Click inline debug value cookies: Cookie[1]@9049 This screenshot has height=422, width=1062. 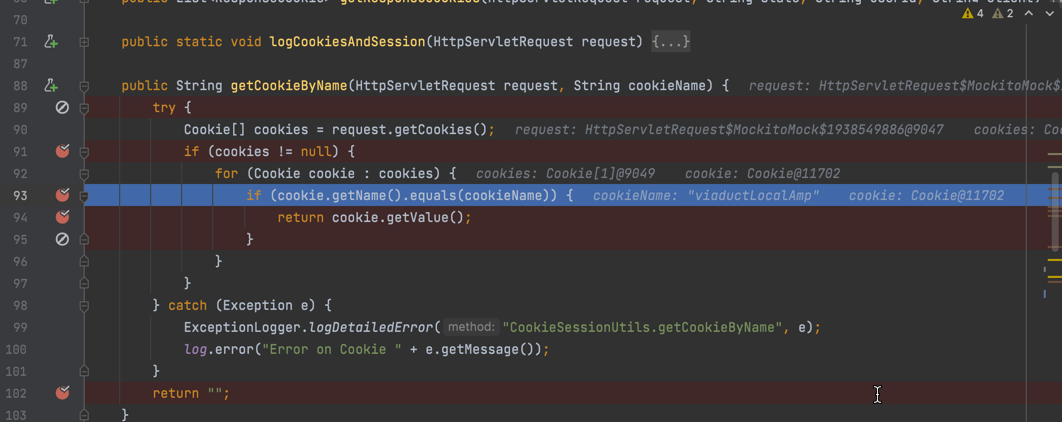[566, 174]
